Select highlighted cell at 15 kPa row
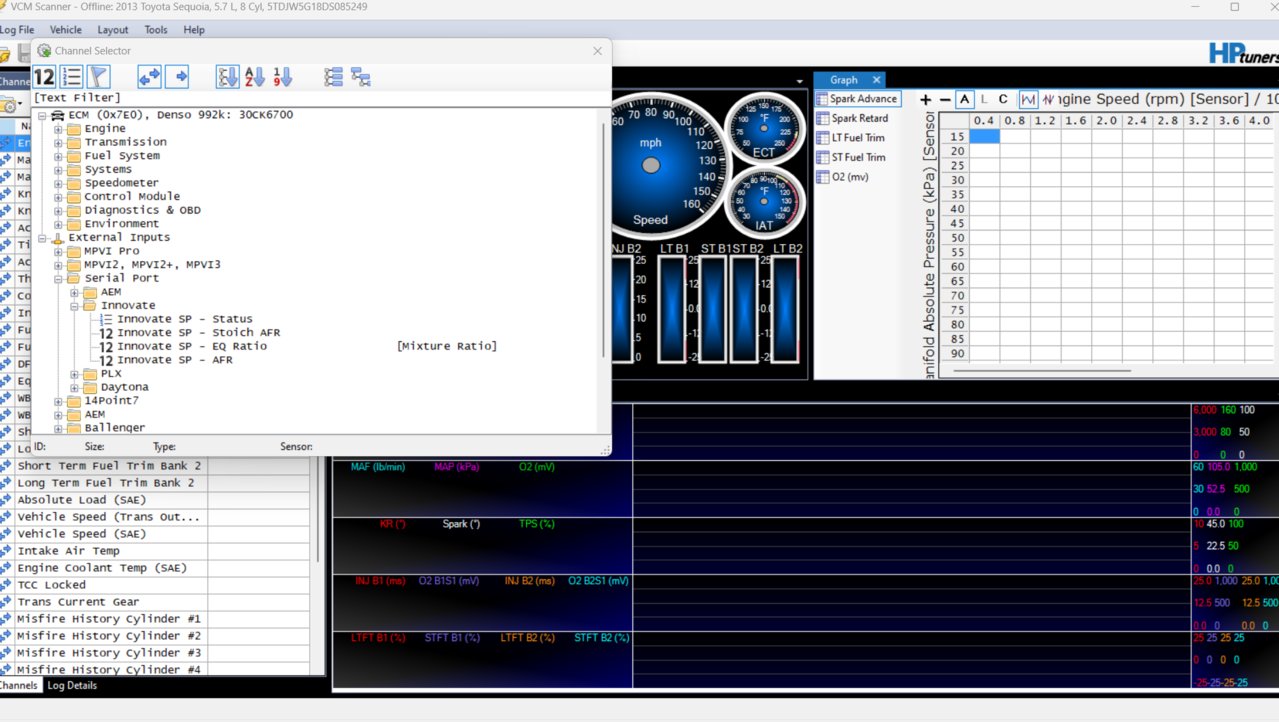The width and height of the screenshot is (1279, 722). 984,137
